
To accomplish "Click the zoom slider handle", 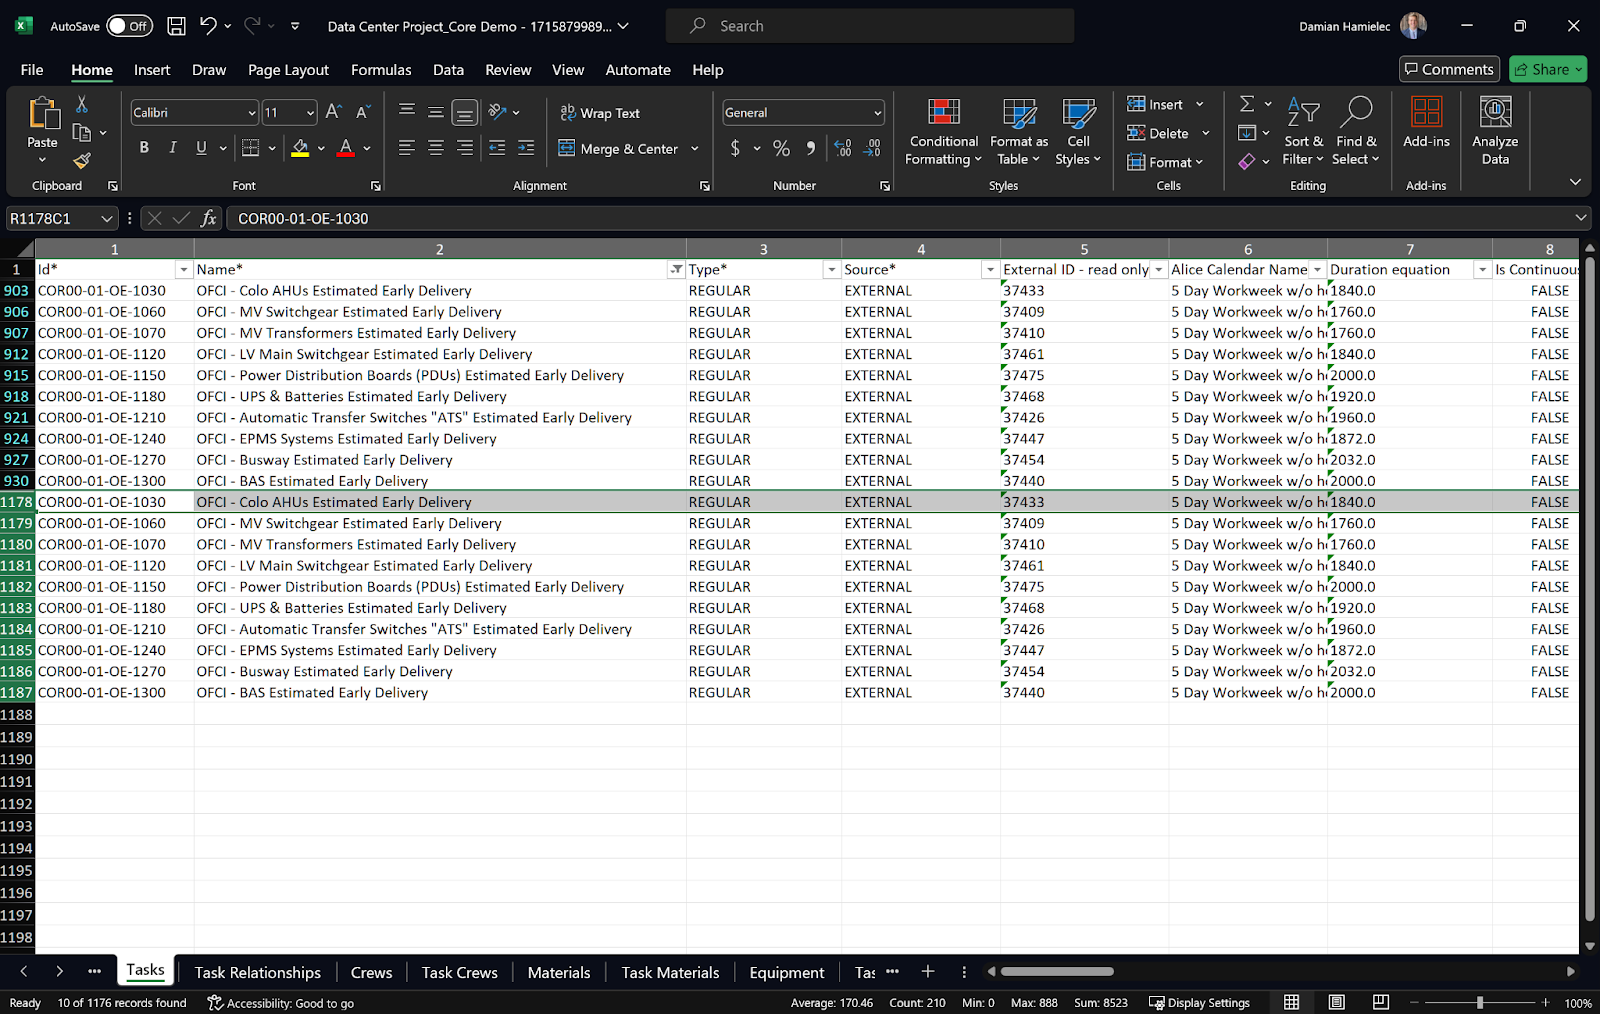I will (1480, 1002).
